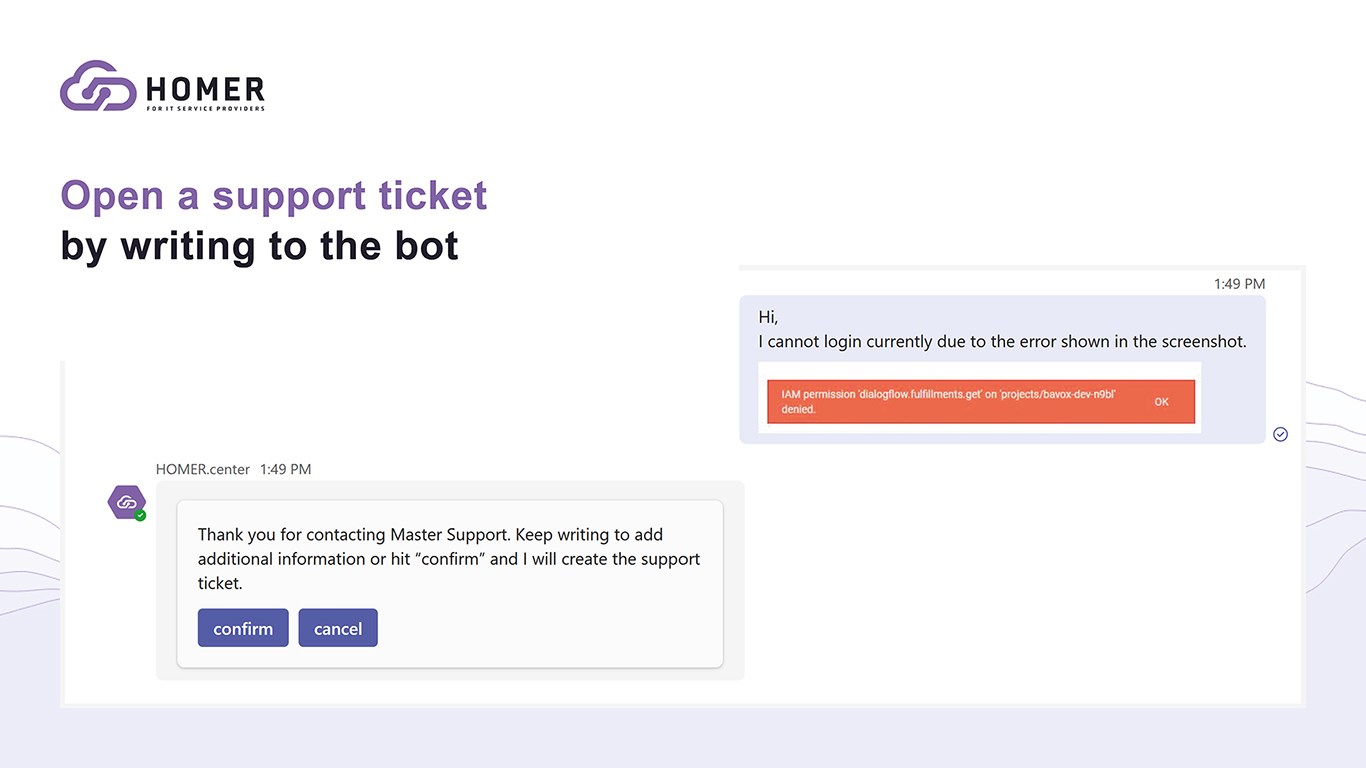This screenshot has width=1366, height=768.
Task: Click the sent message's 1:49 PM timestamp
Action: (1239, 284)
